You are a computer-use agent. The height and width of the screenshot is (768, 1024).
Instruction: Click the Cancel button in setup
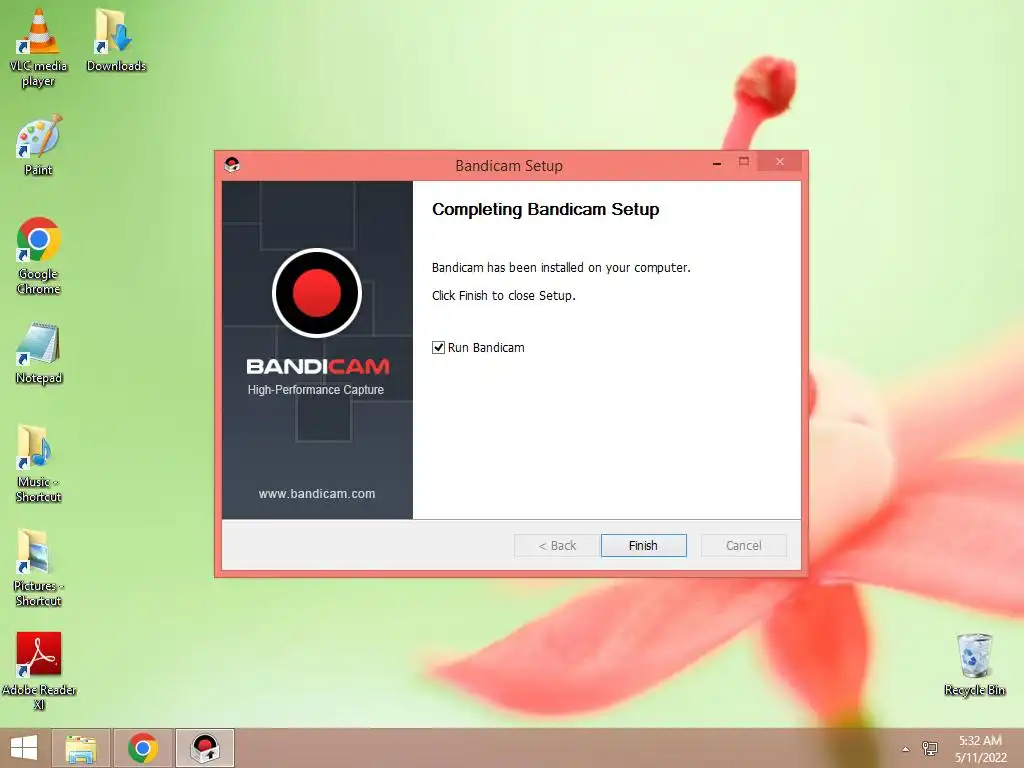pyautogui.click(x=743, y=545)
